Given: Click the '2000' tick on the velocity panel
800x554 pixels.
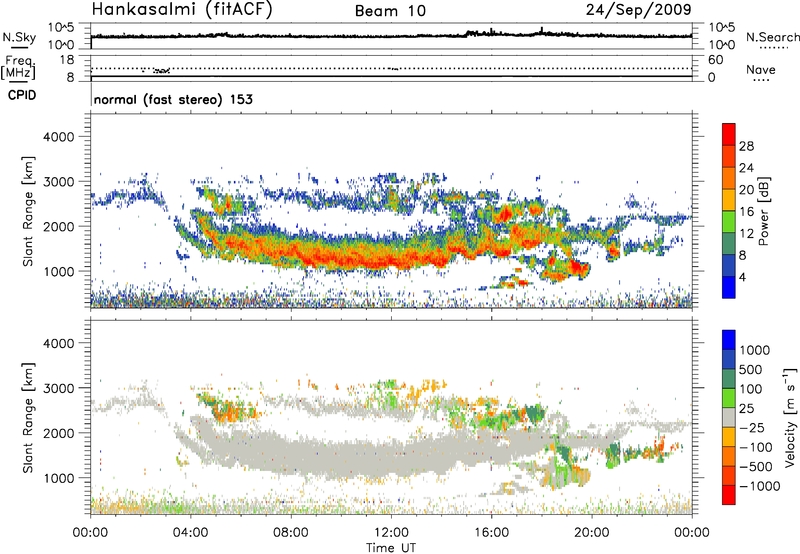Looking at the screenshot, I should point(59,433).
